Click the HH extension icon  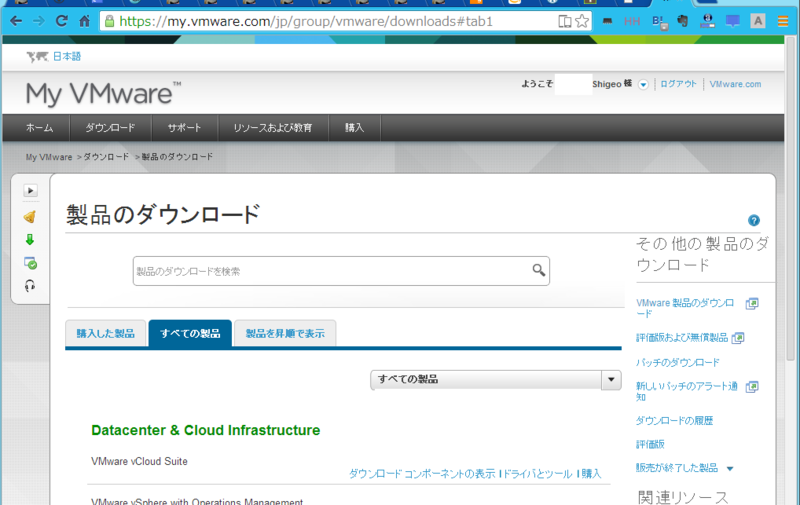632,21
